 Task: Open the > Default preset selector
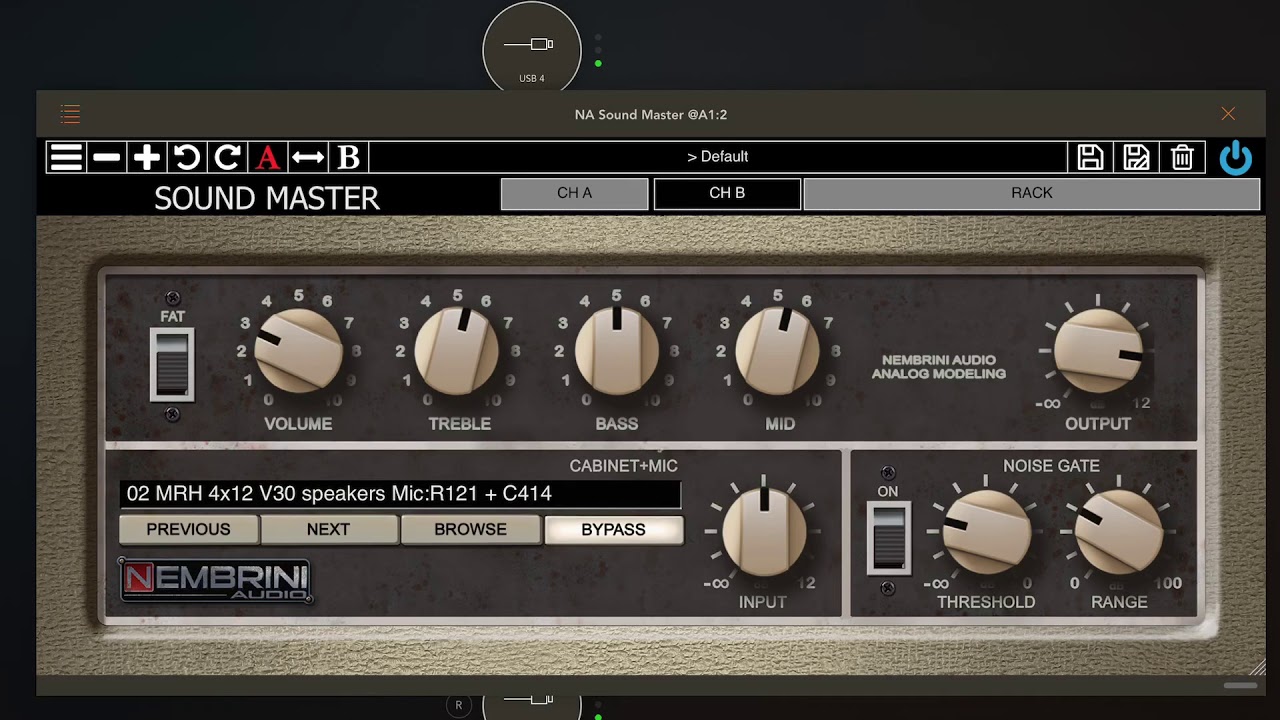pyautogui.click(x=718, y=157)
